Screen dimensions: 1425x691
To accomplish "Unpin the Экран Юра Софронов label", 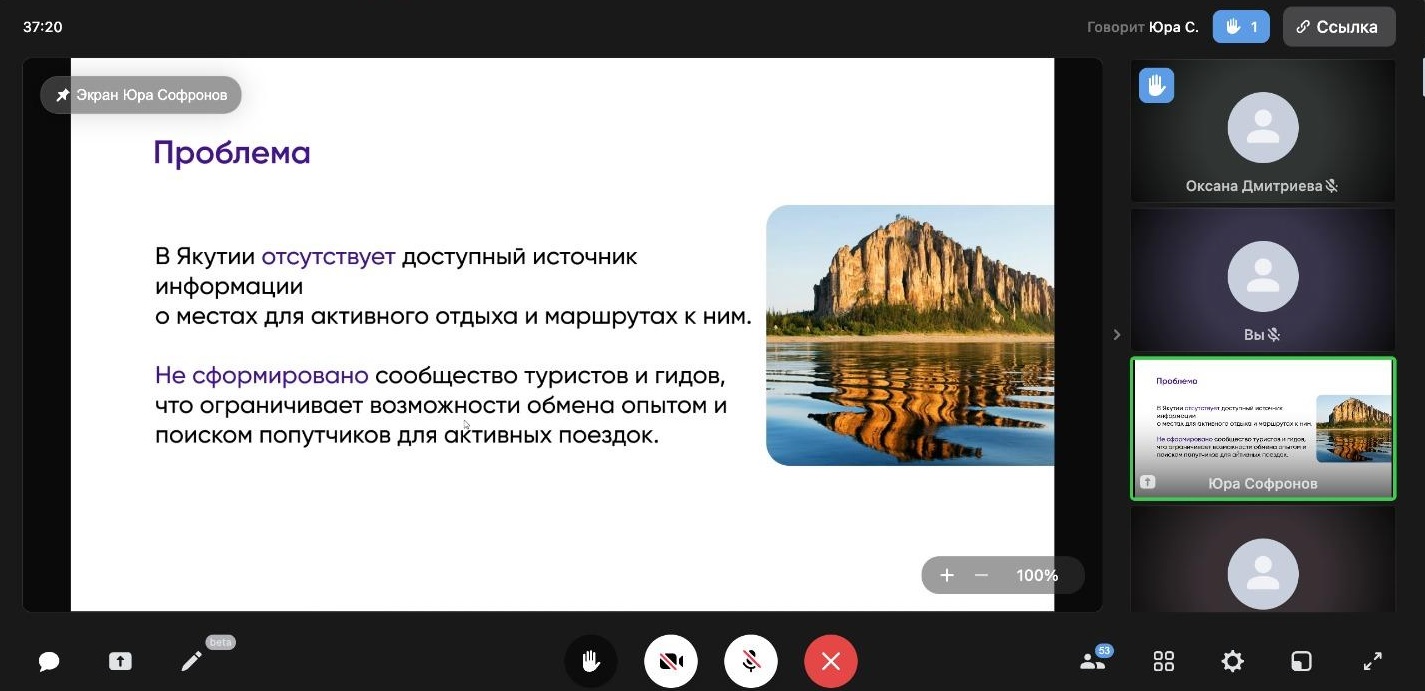I will (x=141, y=95).
